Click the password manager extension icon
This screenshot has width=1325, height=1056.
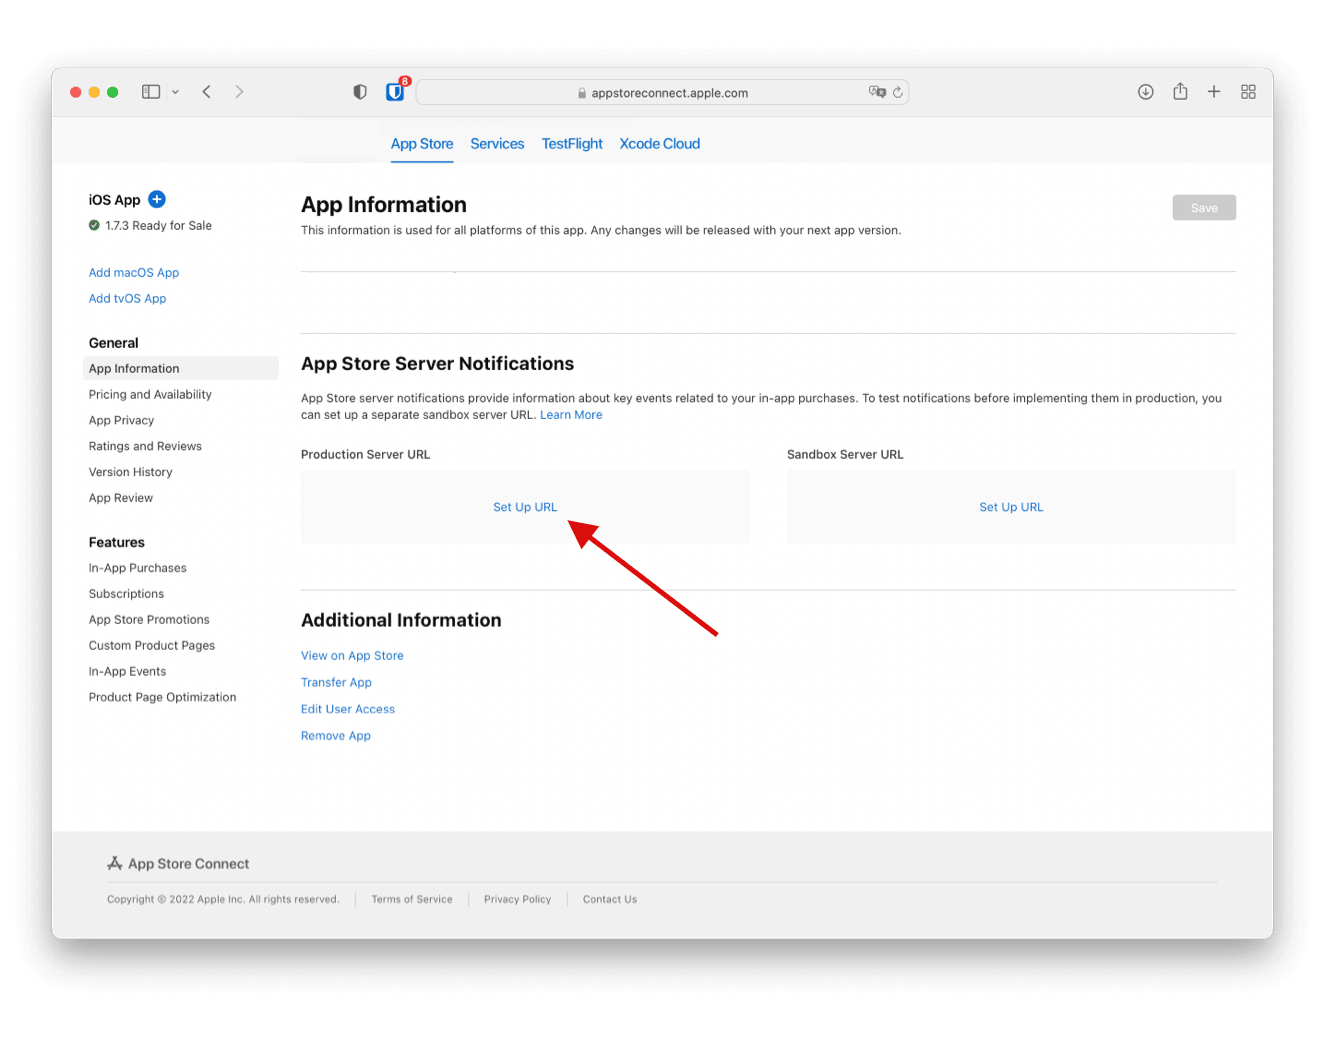coord(395,91)
